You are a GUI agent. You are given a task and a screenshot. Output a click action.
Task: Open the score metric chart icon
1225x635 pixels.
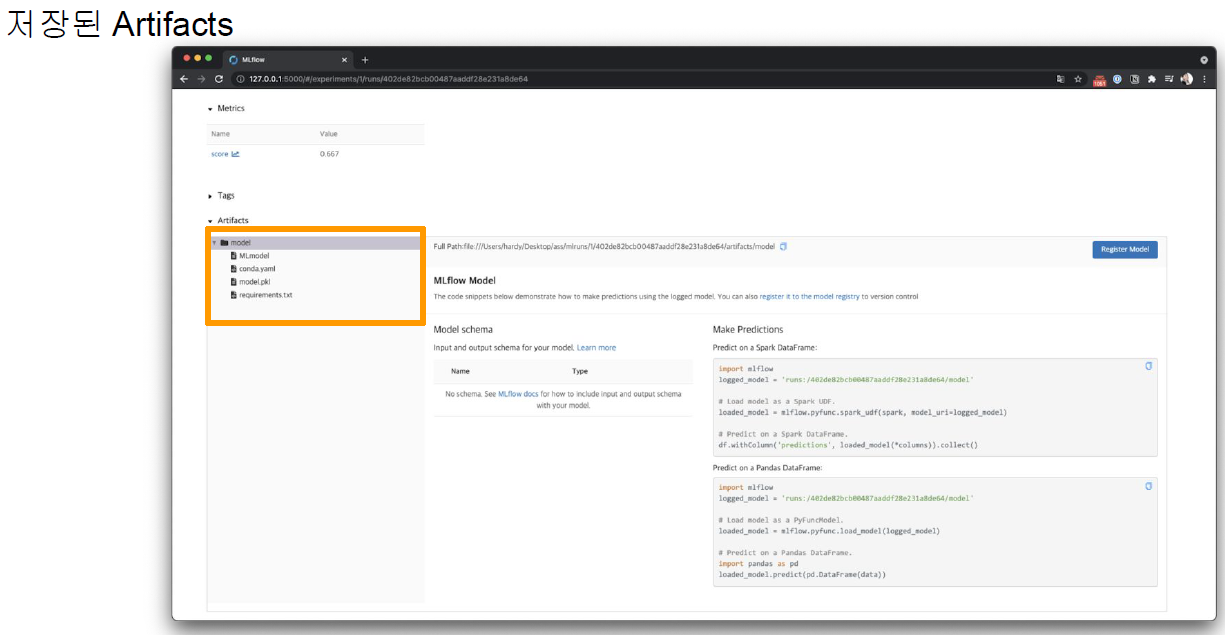[x=236, y=154]
